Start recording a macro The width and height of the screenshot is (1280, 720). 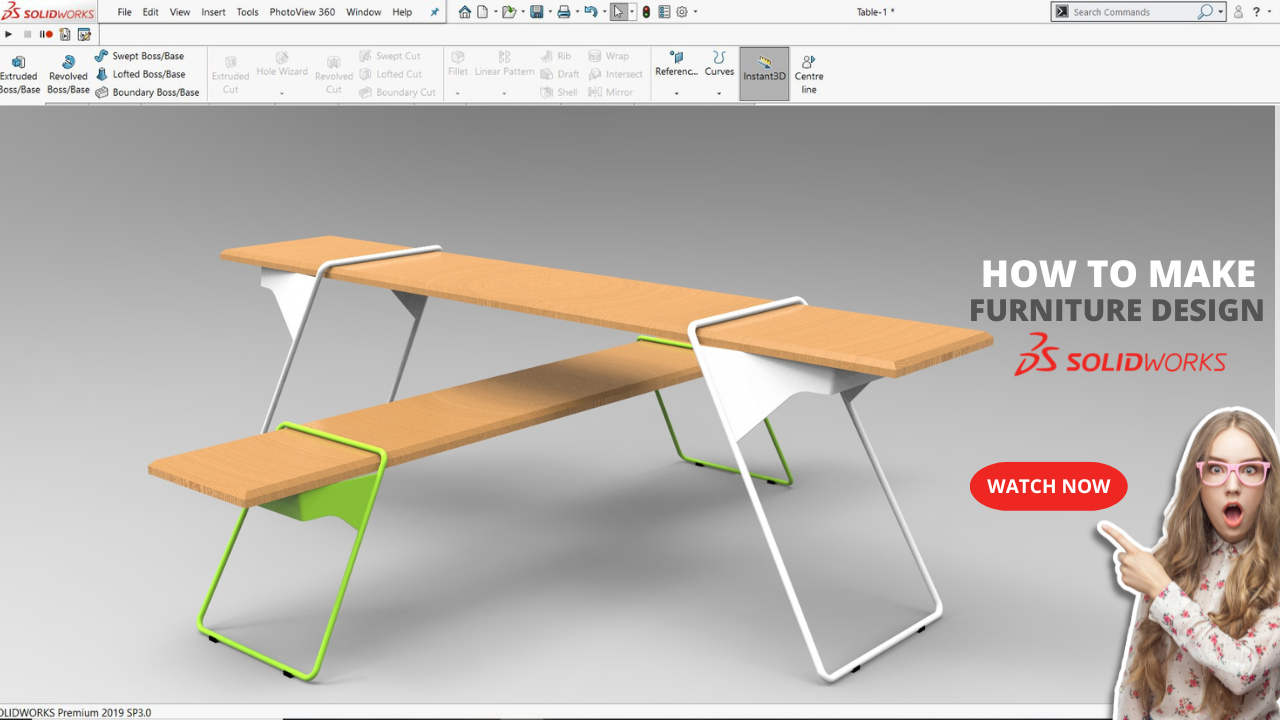click(46, 34)
